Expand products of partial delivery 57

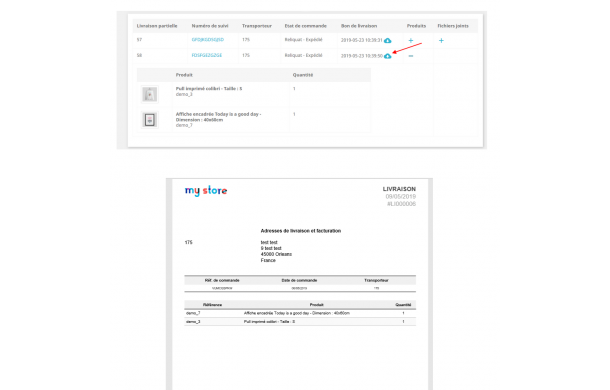(410, 40)
